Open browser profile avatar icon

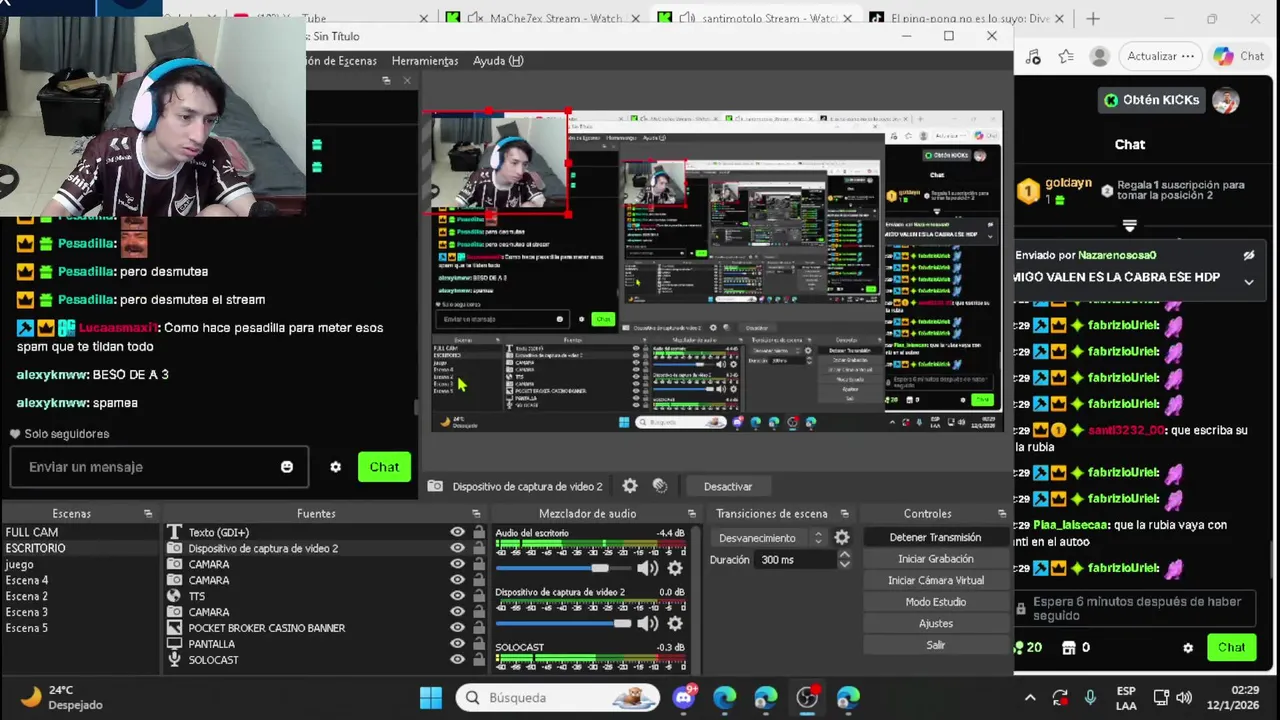coord(1100,56)
